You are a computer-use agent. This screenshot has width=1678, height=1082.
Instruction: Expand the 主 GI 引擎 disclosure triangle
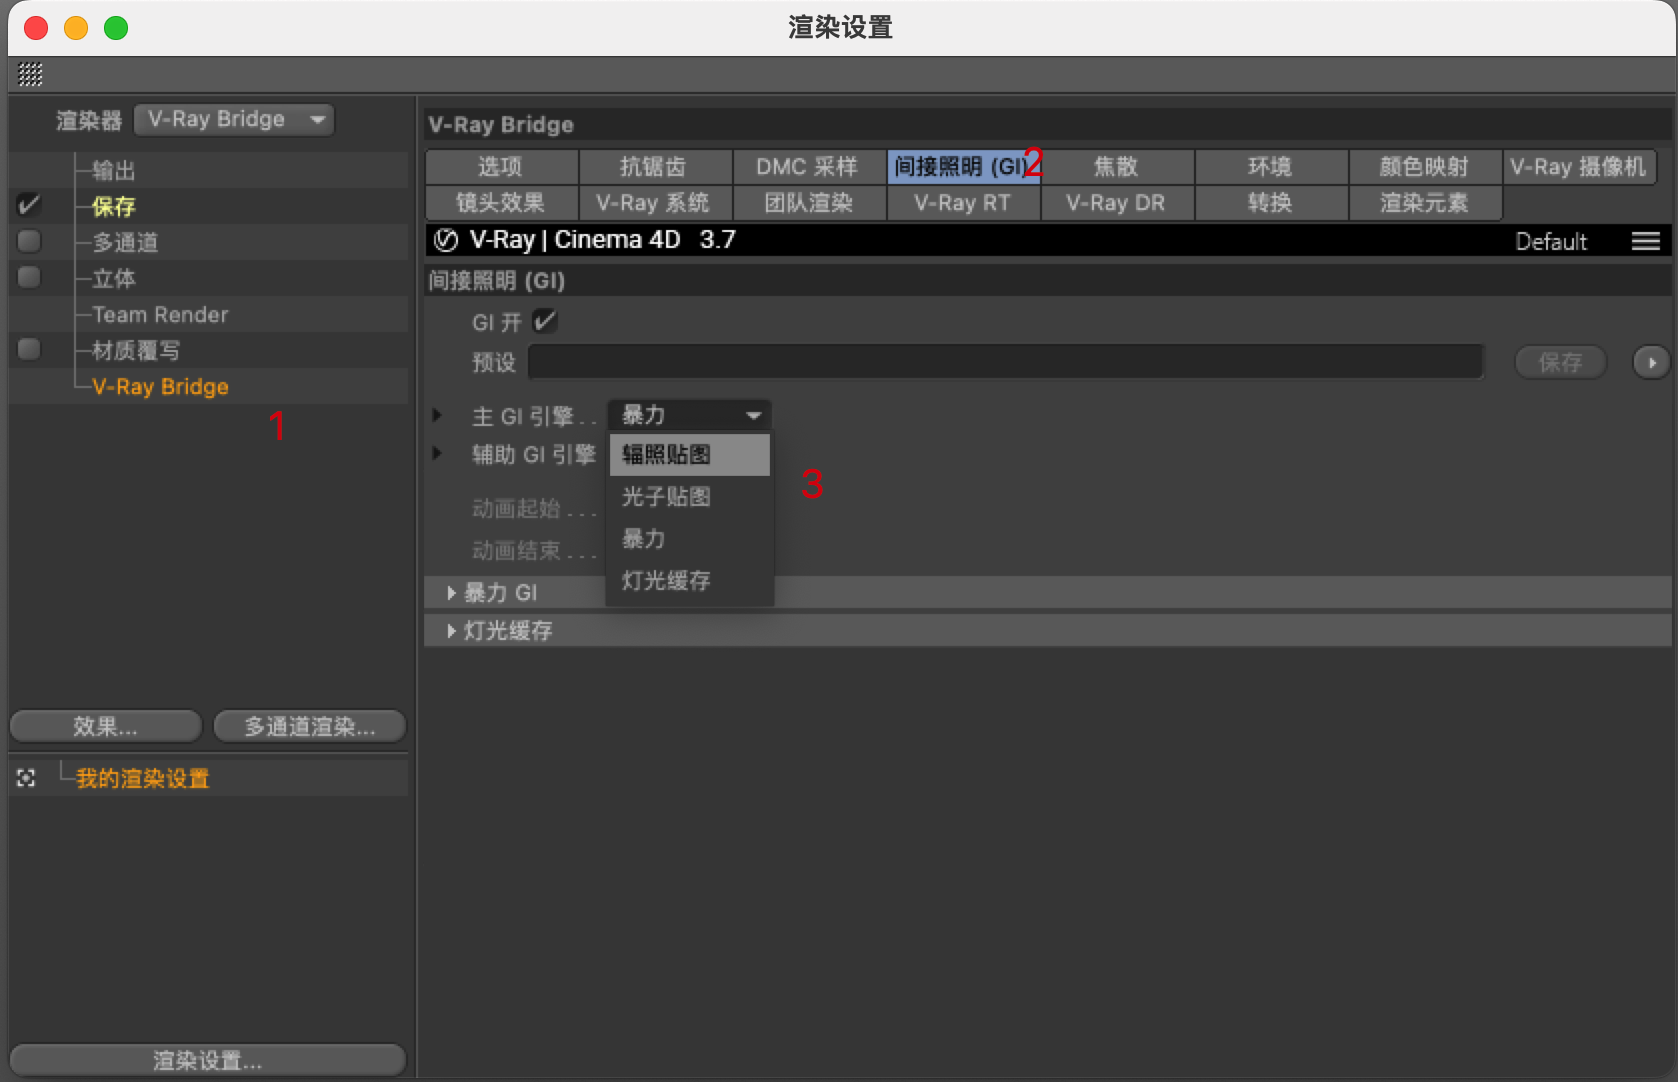pos(437,415)
